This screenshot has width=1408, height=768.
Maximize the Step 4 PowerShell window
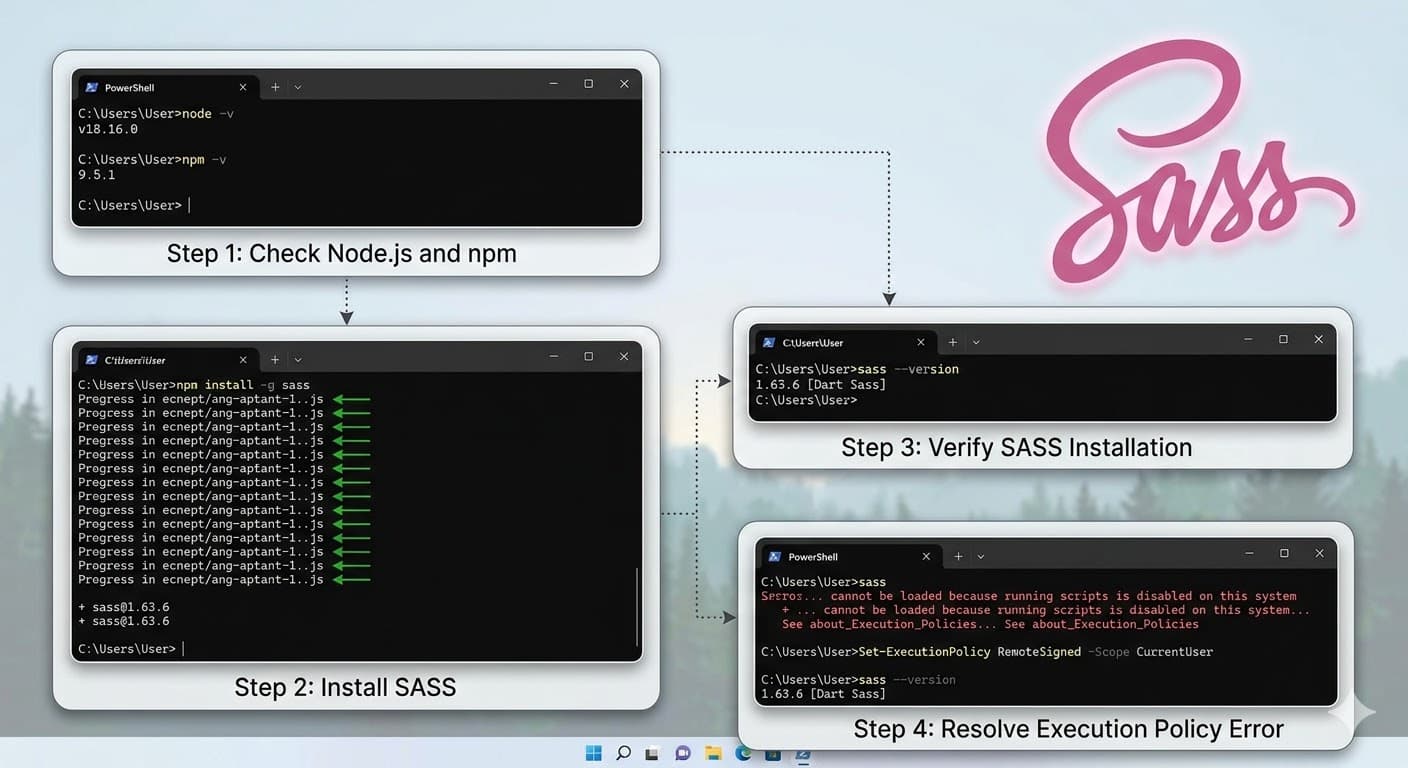tap(1285, 553)
